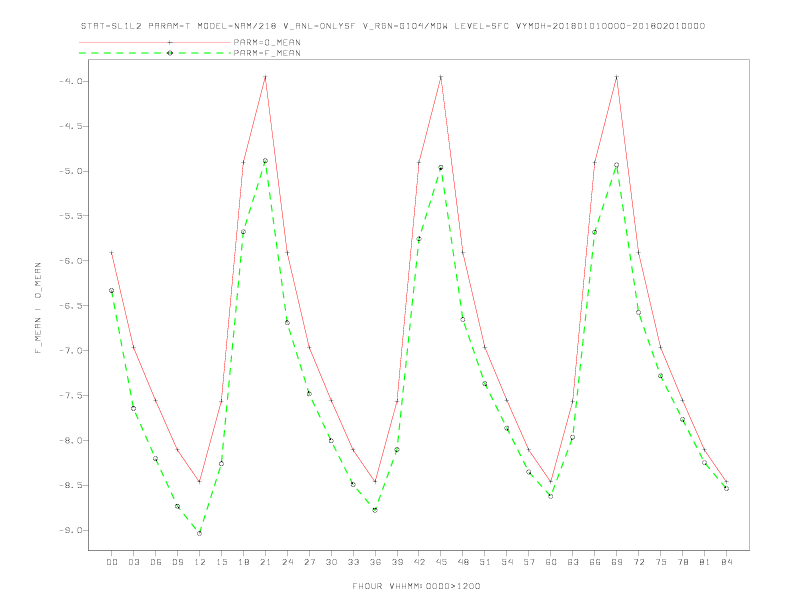Click the x-axis tick label 69

coord(617,562)
